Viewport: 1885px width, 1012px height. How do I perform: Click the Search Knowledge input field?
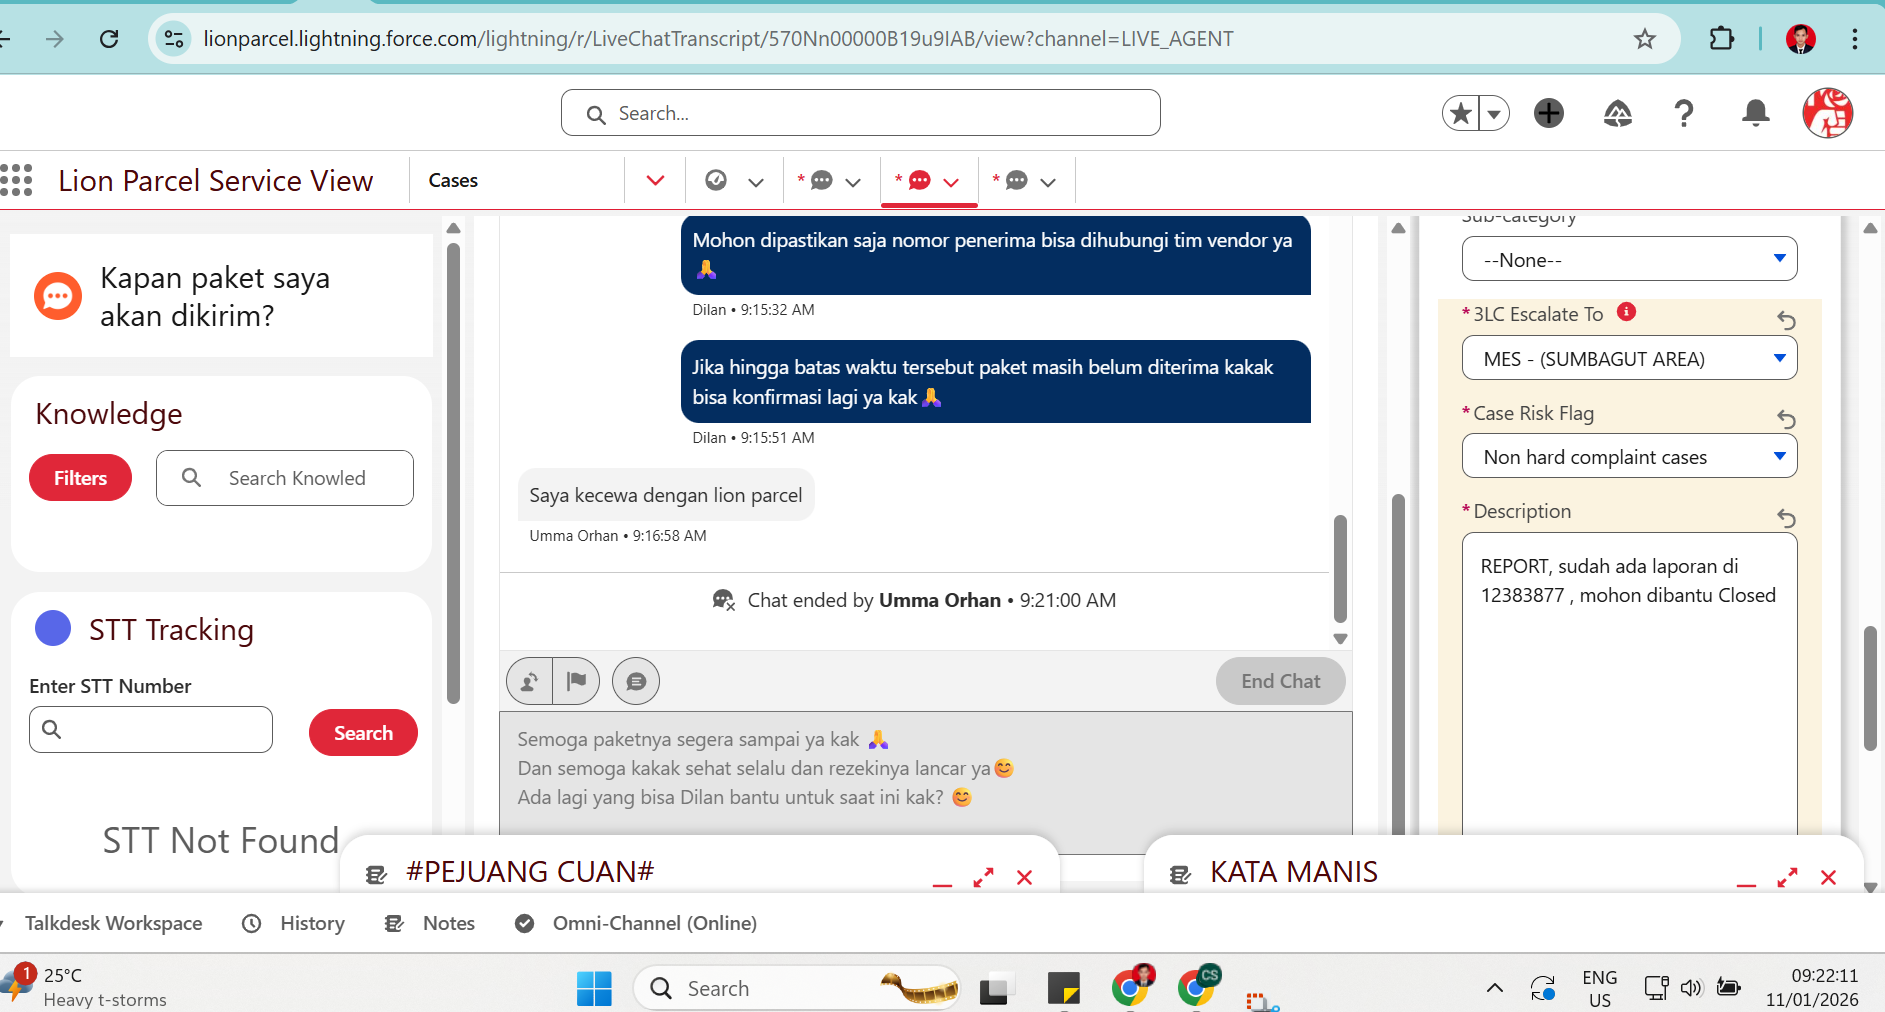[284, 478]
